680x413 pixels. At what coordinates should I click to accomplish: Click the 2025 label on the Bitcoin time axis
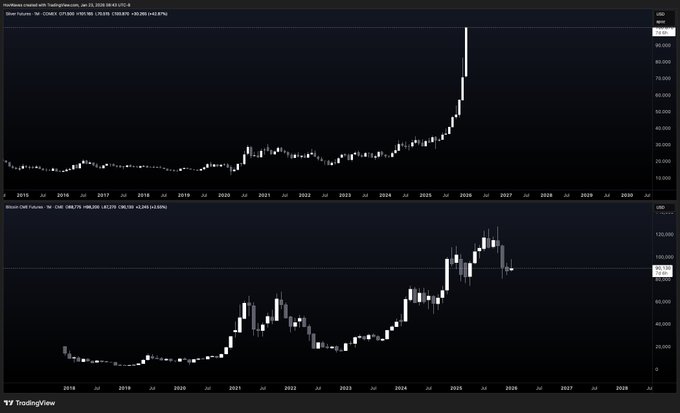pos(456,388)
